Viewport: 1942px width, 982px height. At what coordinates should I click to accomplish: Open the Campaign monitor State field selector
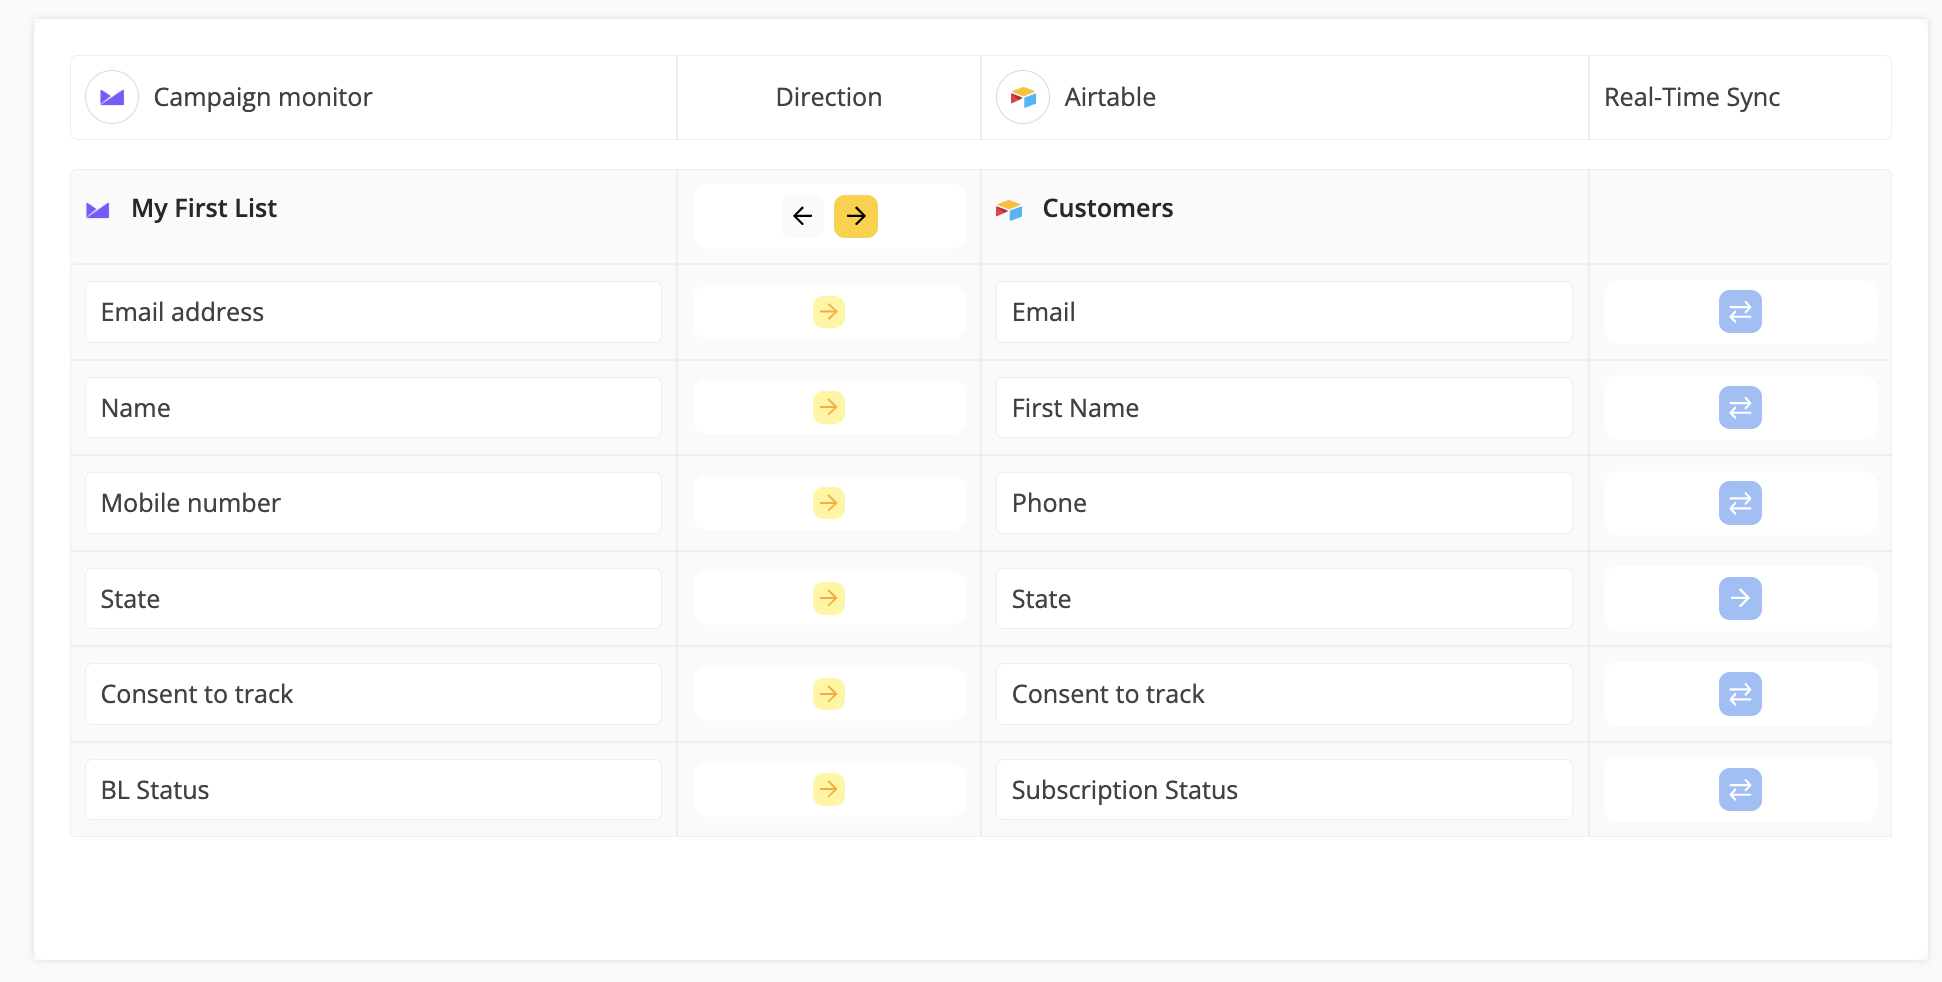373,598
